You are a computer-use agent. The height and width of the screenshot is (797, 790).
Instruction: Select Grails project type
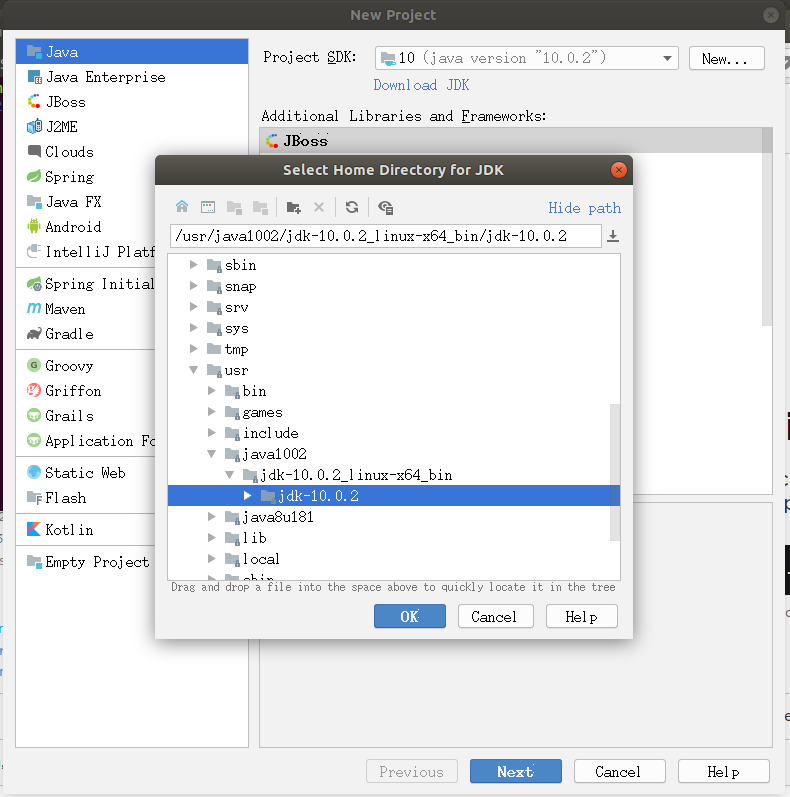(85, 415)
